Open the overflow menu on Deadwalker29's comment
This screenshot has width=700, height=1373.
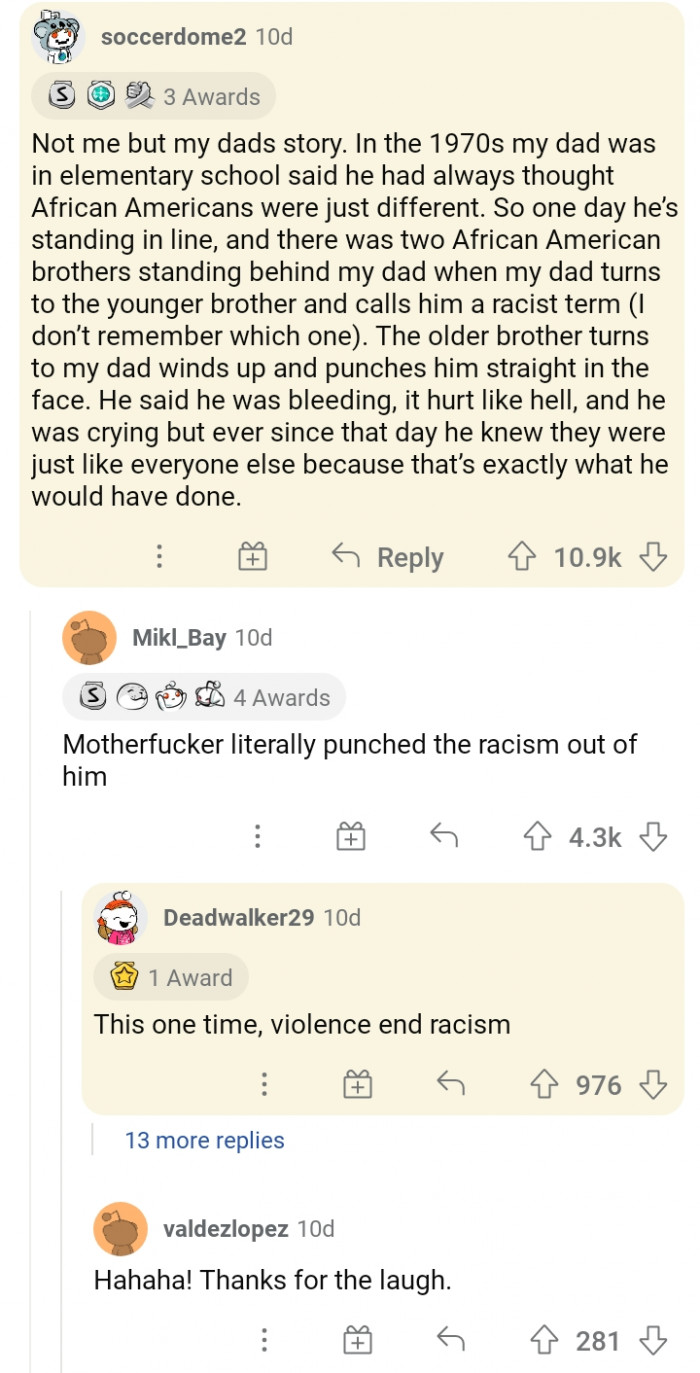(265, 1084)
